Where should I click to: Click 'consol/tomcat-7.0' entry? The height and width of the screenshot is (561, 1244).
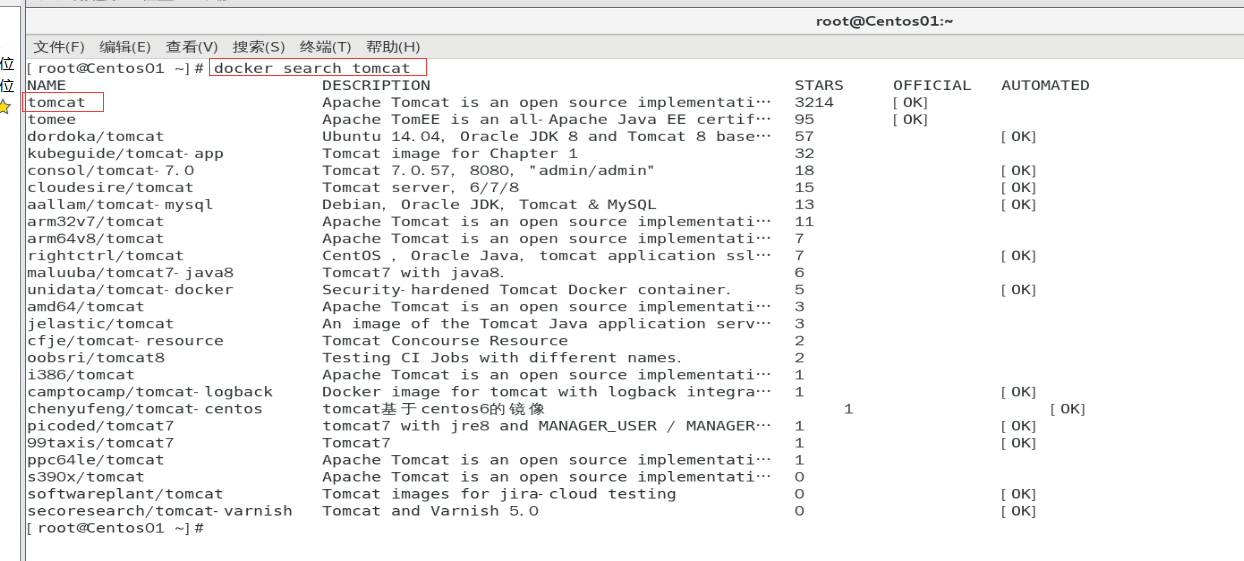(111, 170)
